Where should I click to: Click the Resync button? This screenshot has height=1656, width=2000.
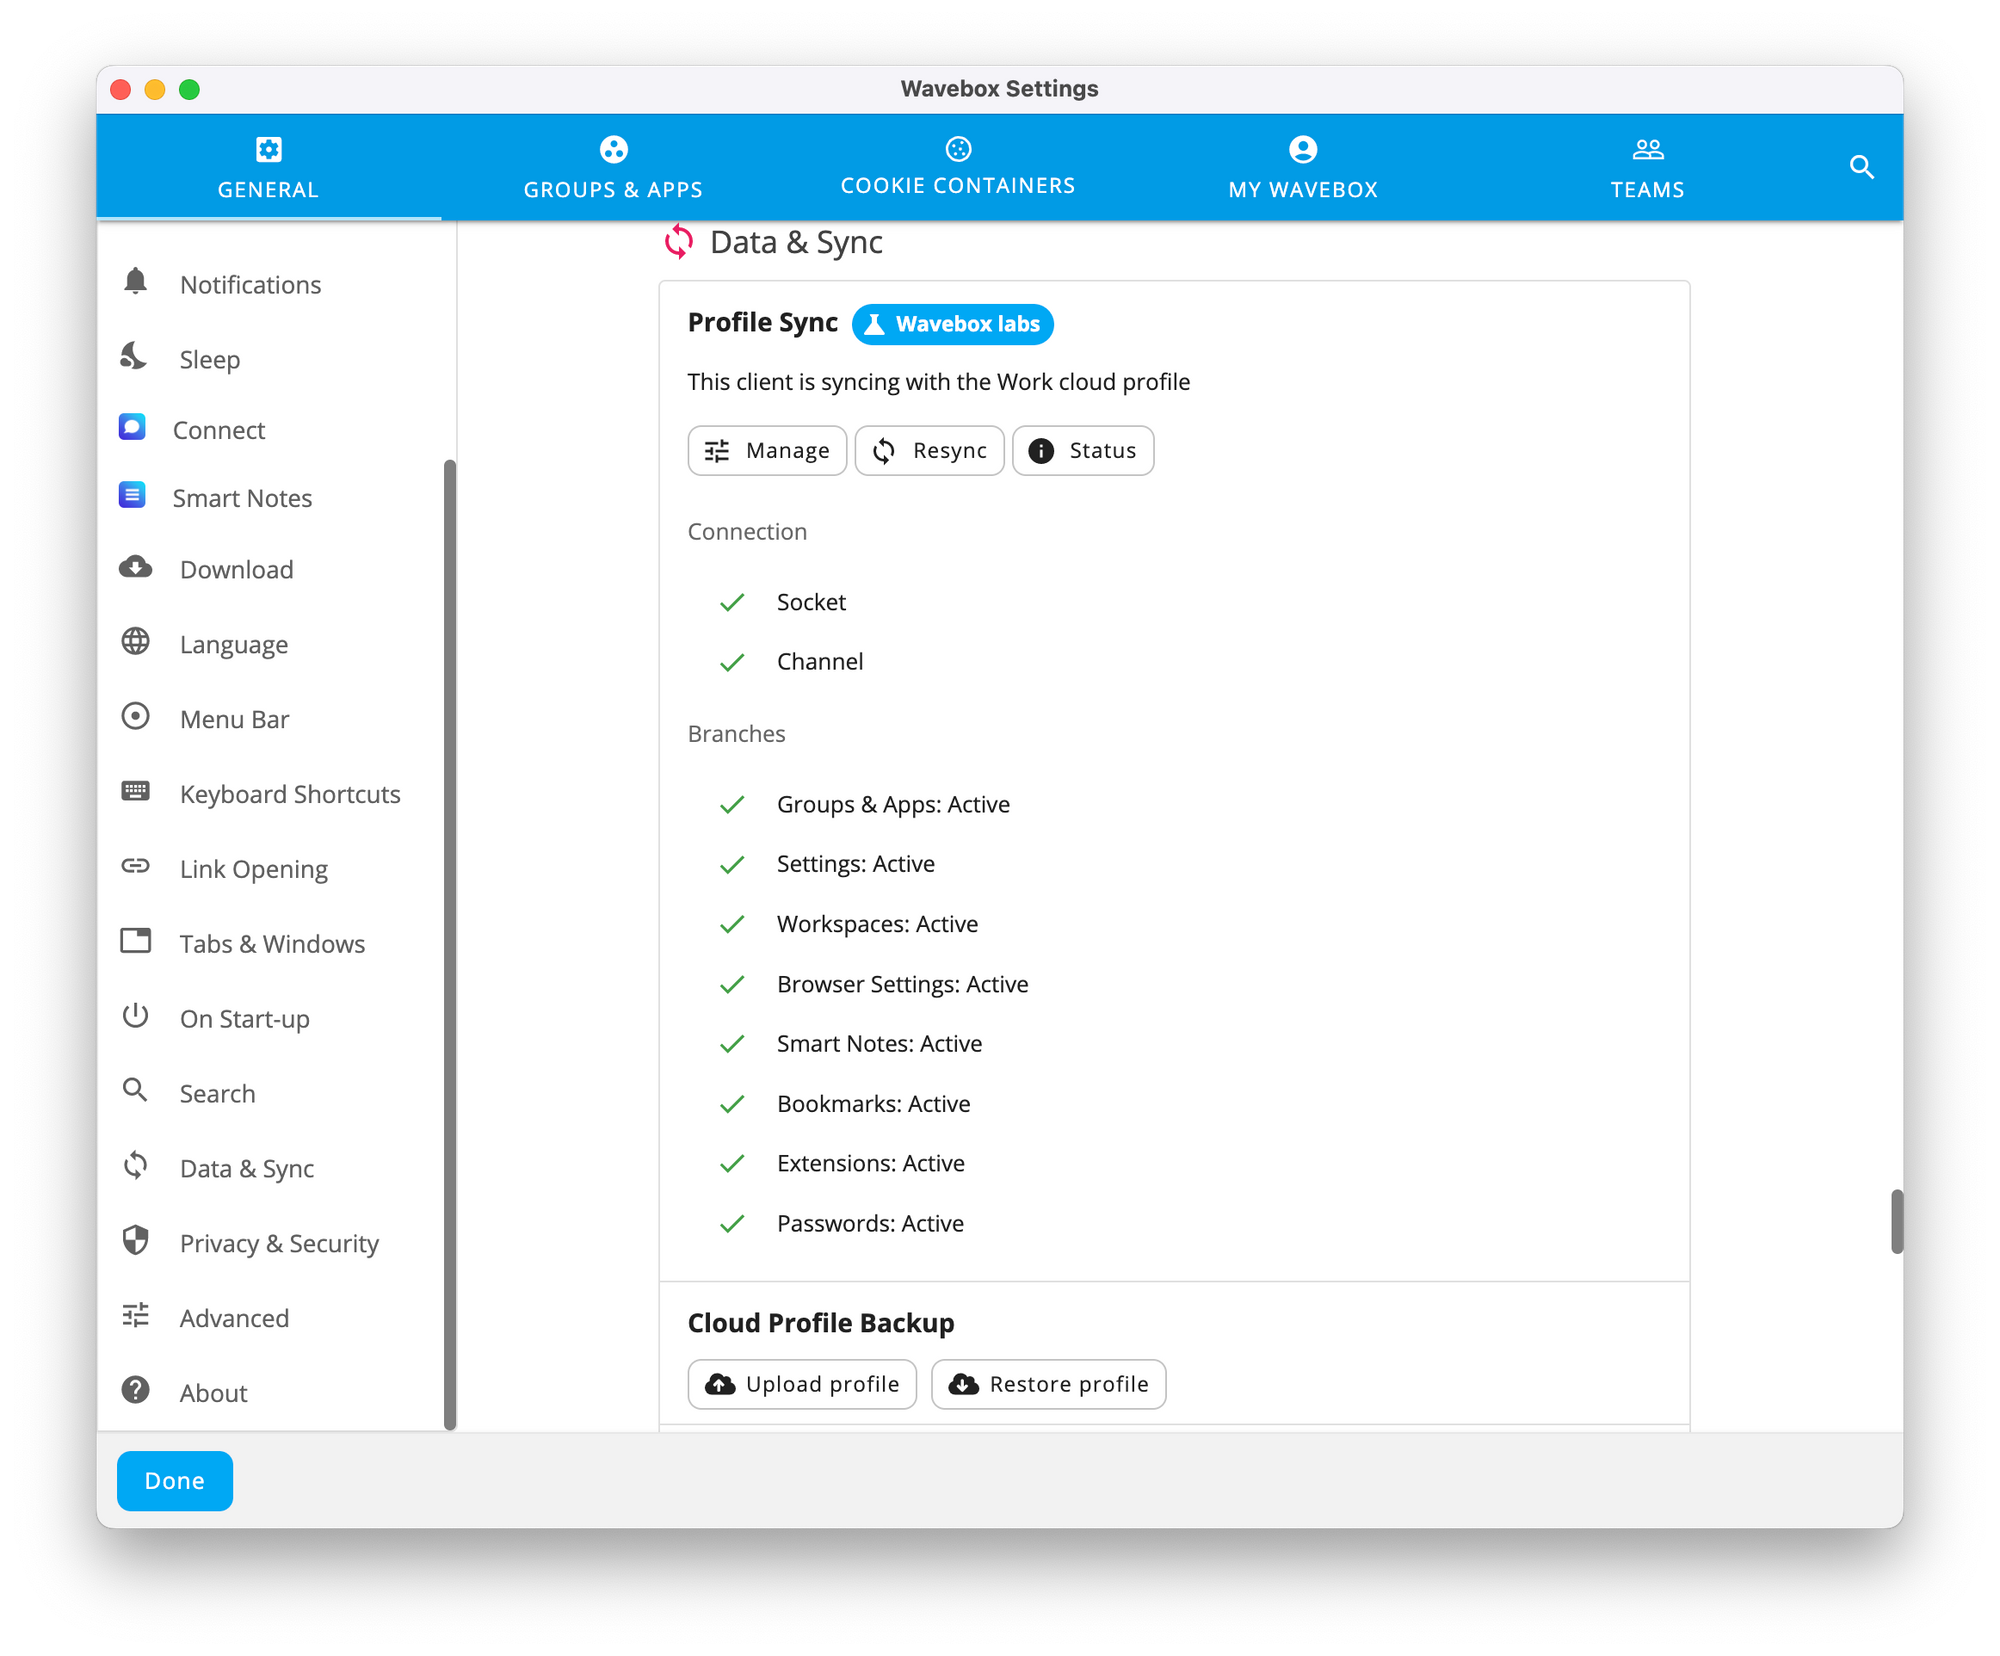(x=929, y=450)
